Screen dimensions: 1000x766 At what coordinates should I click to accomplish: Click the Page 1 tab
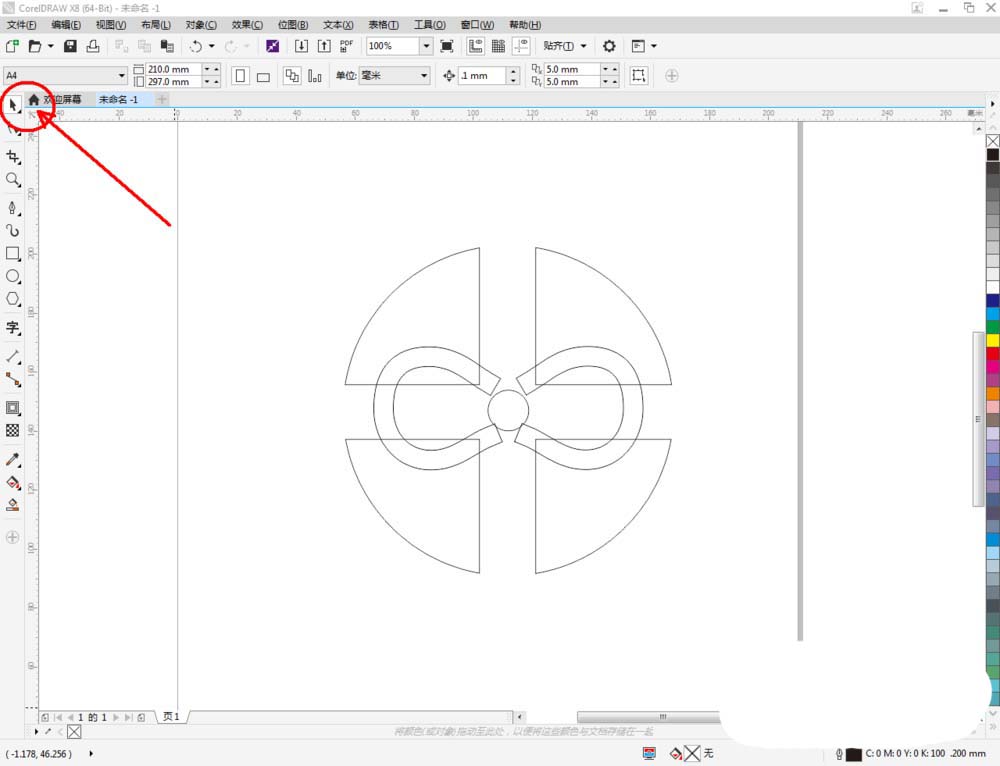pyautogui.click(x=171, y=717)
